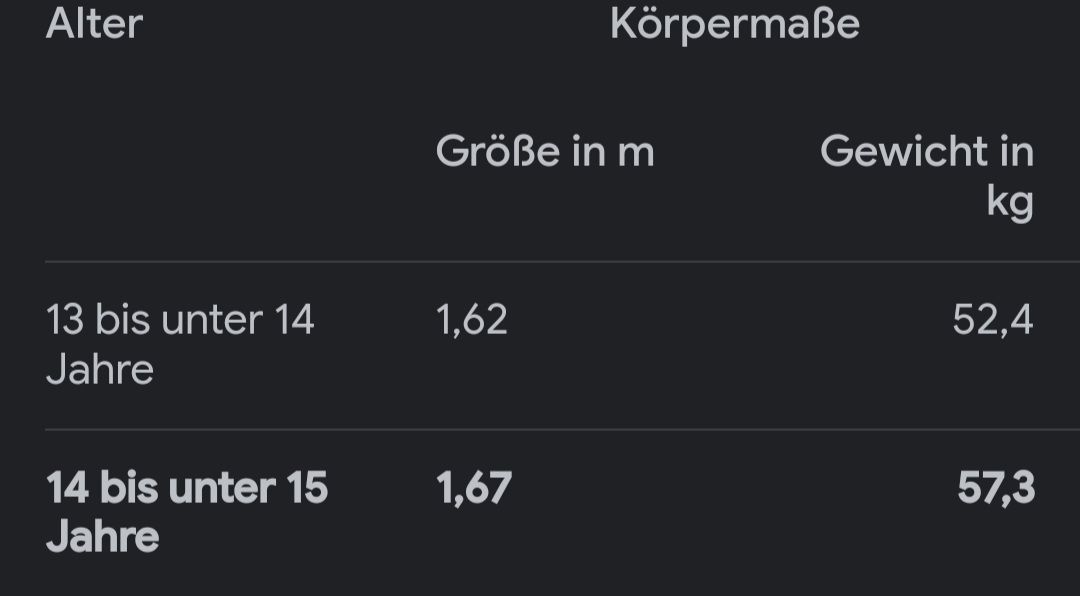Click the word "Größe" in the subheader
Viewport: 1080px width, 596px height.
[498, 152]
